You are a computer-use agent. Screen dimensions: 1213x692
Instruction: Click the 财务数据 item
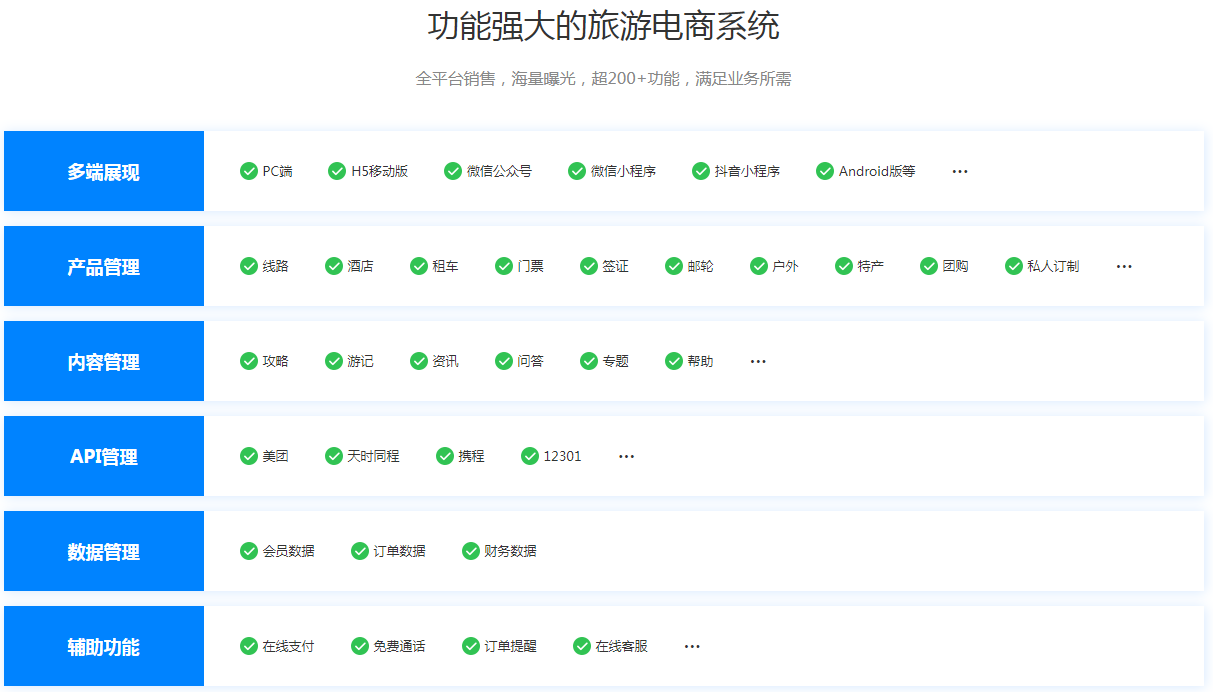coord(510,551)
